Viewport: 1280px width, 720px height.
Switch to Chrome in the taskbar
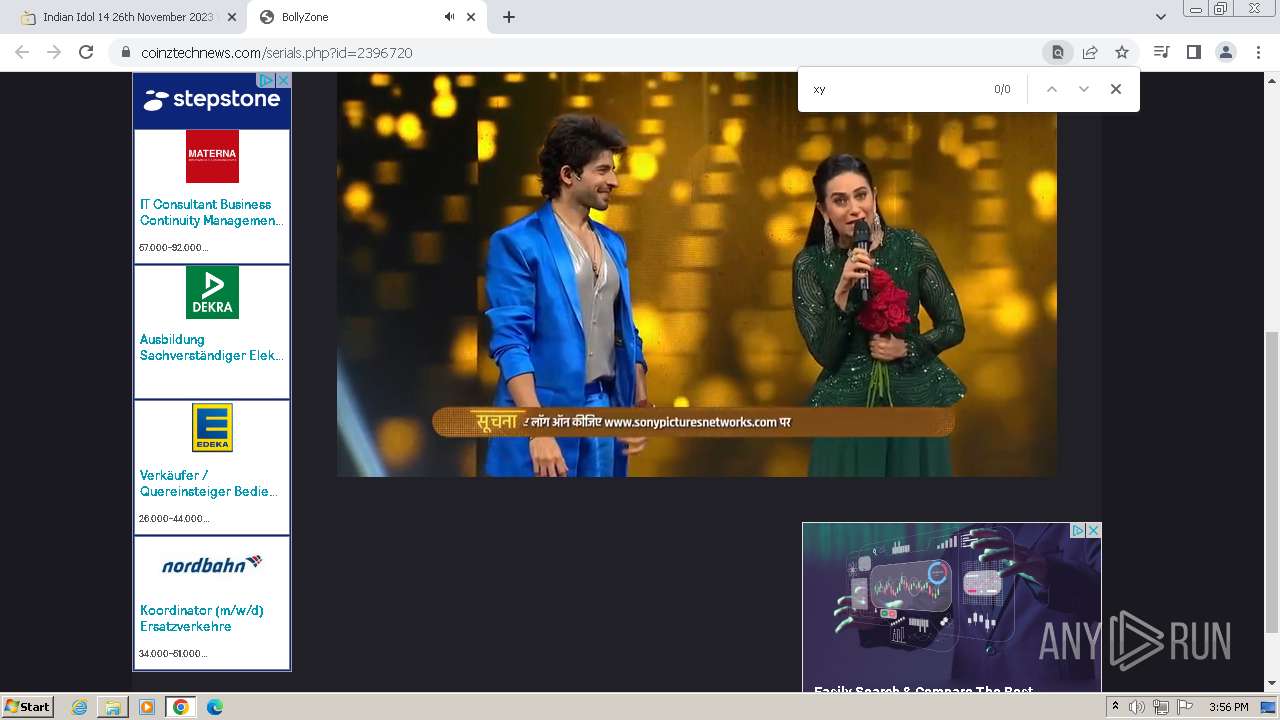(180, 707)
